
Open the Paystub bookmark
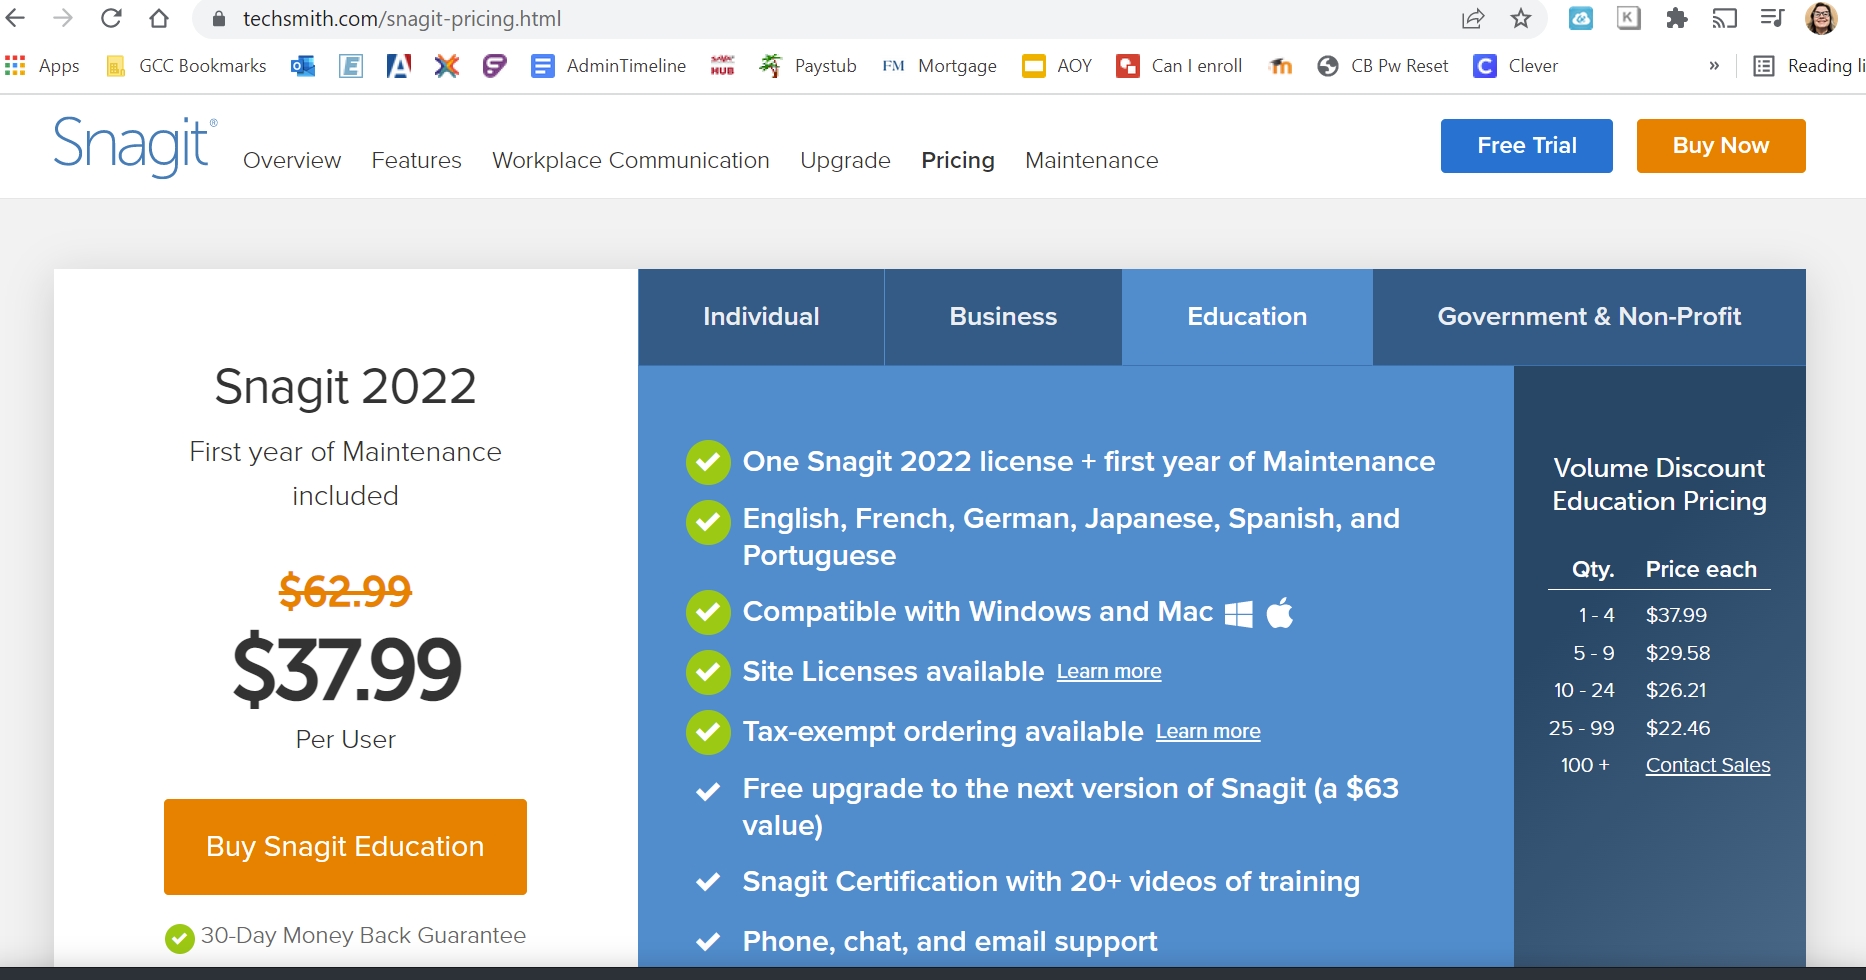808,66
